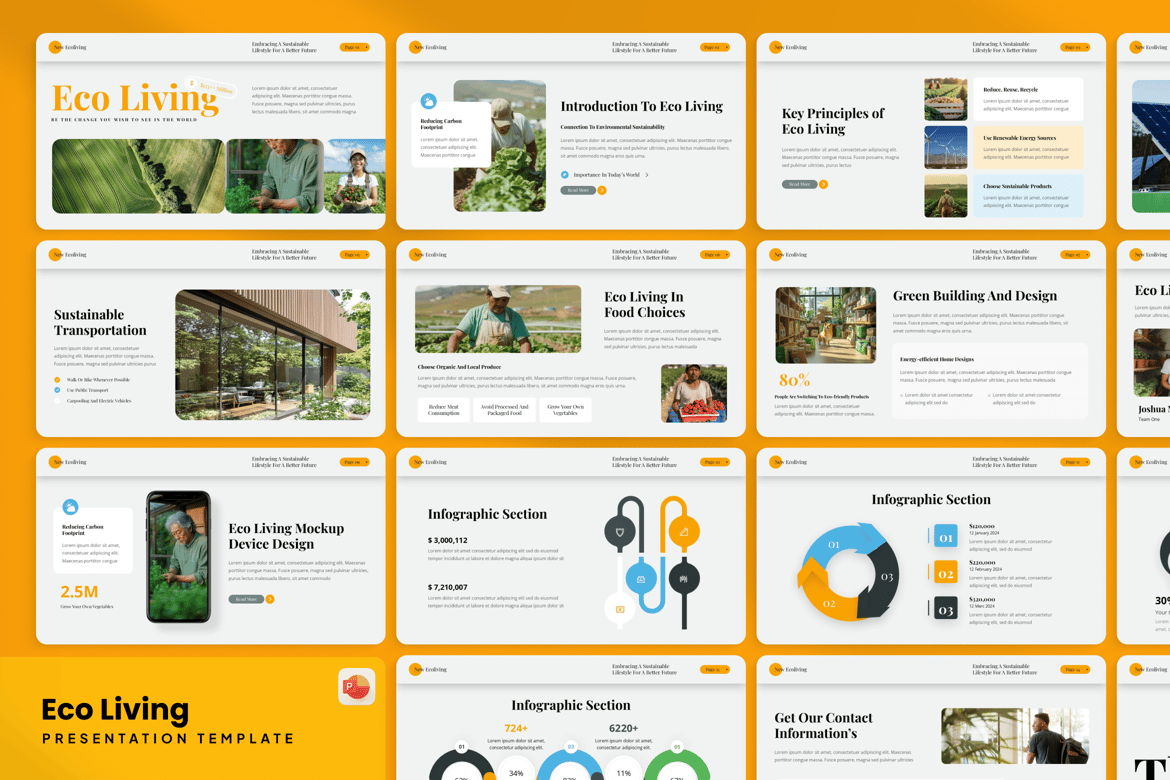The image size is (1170, 780).
Task: Click the Ecoliving logo on the Sustainable Transportation slide
Action: [x=67, y=255]
